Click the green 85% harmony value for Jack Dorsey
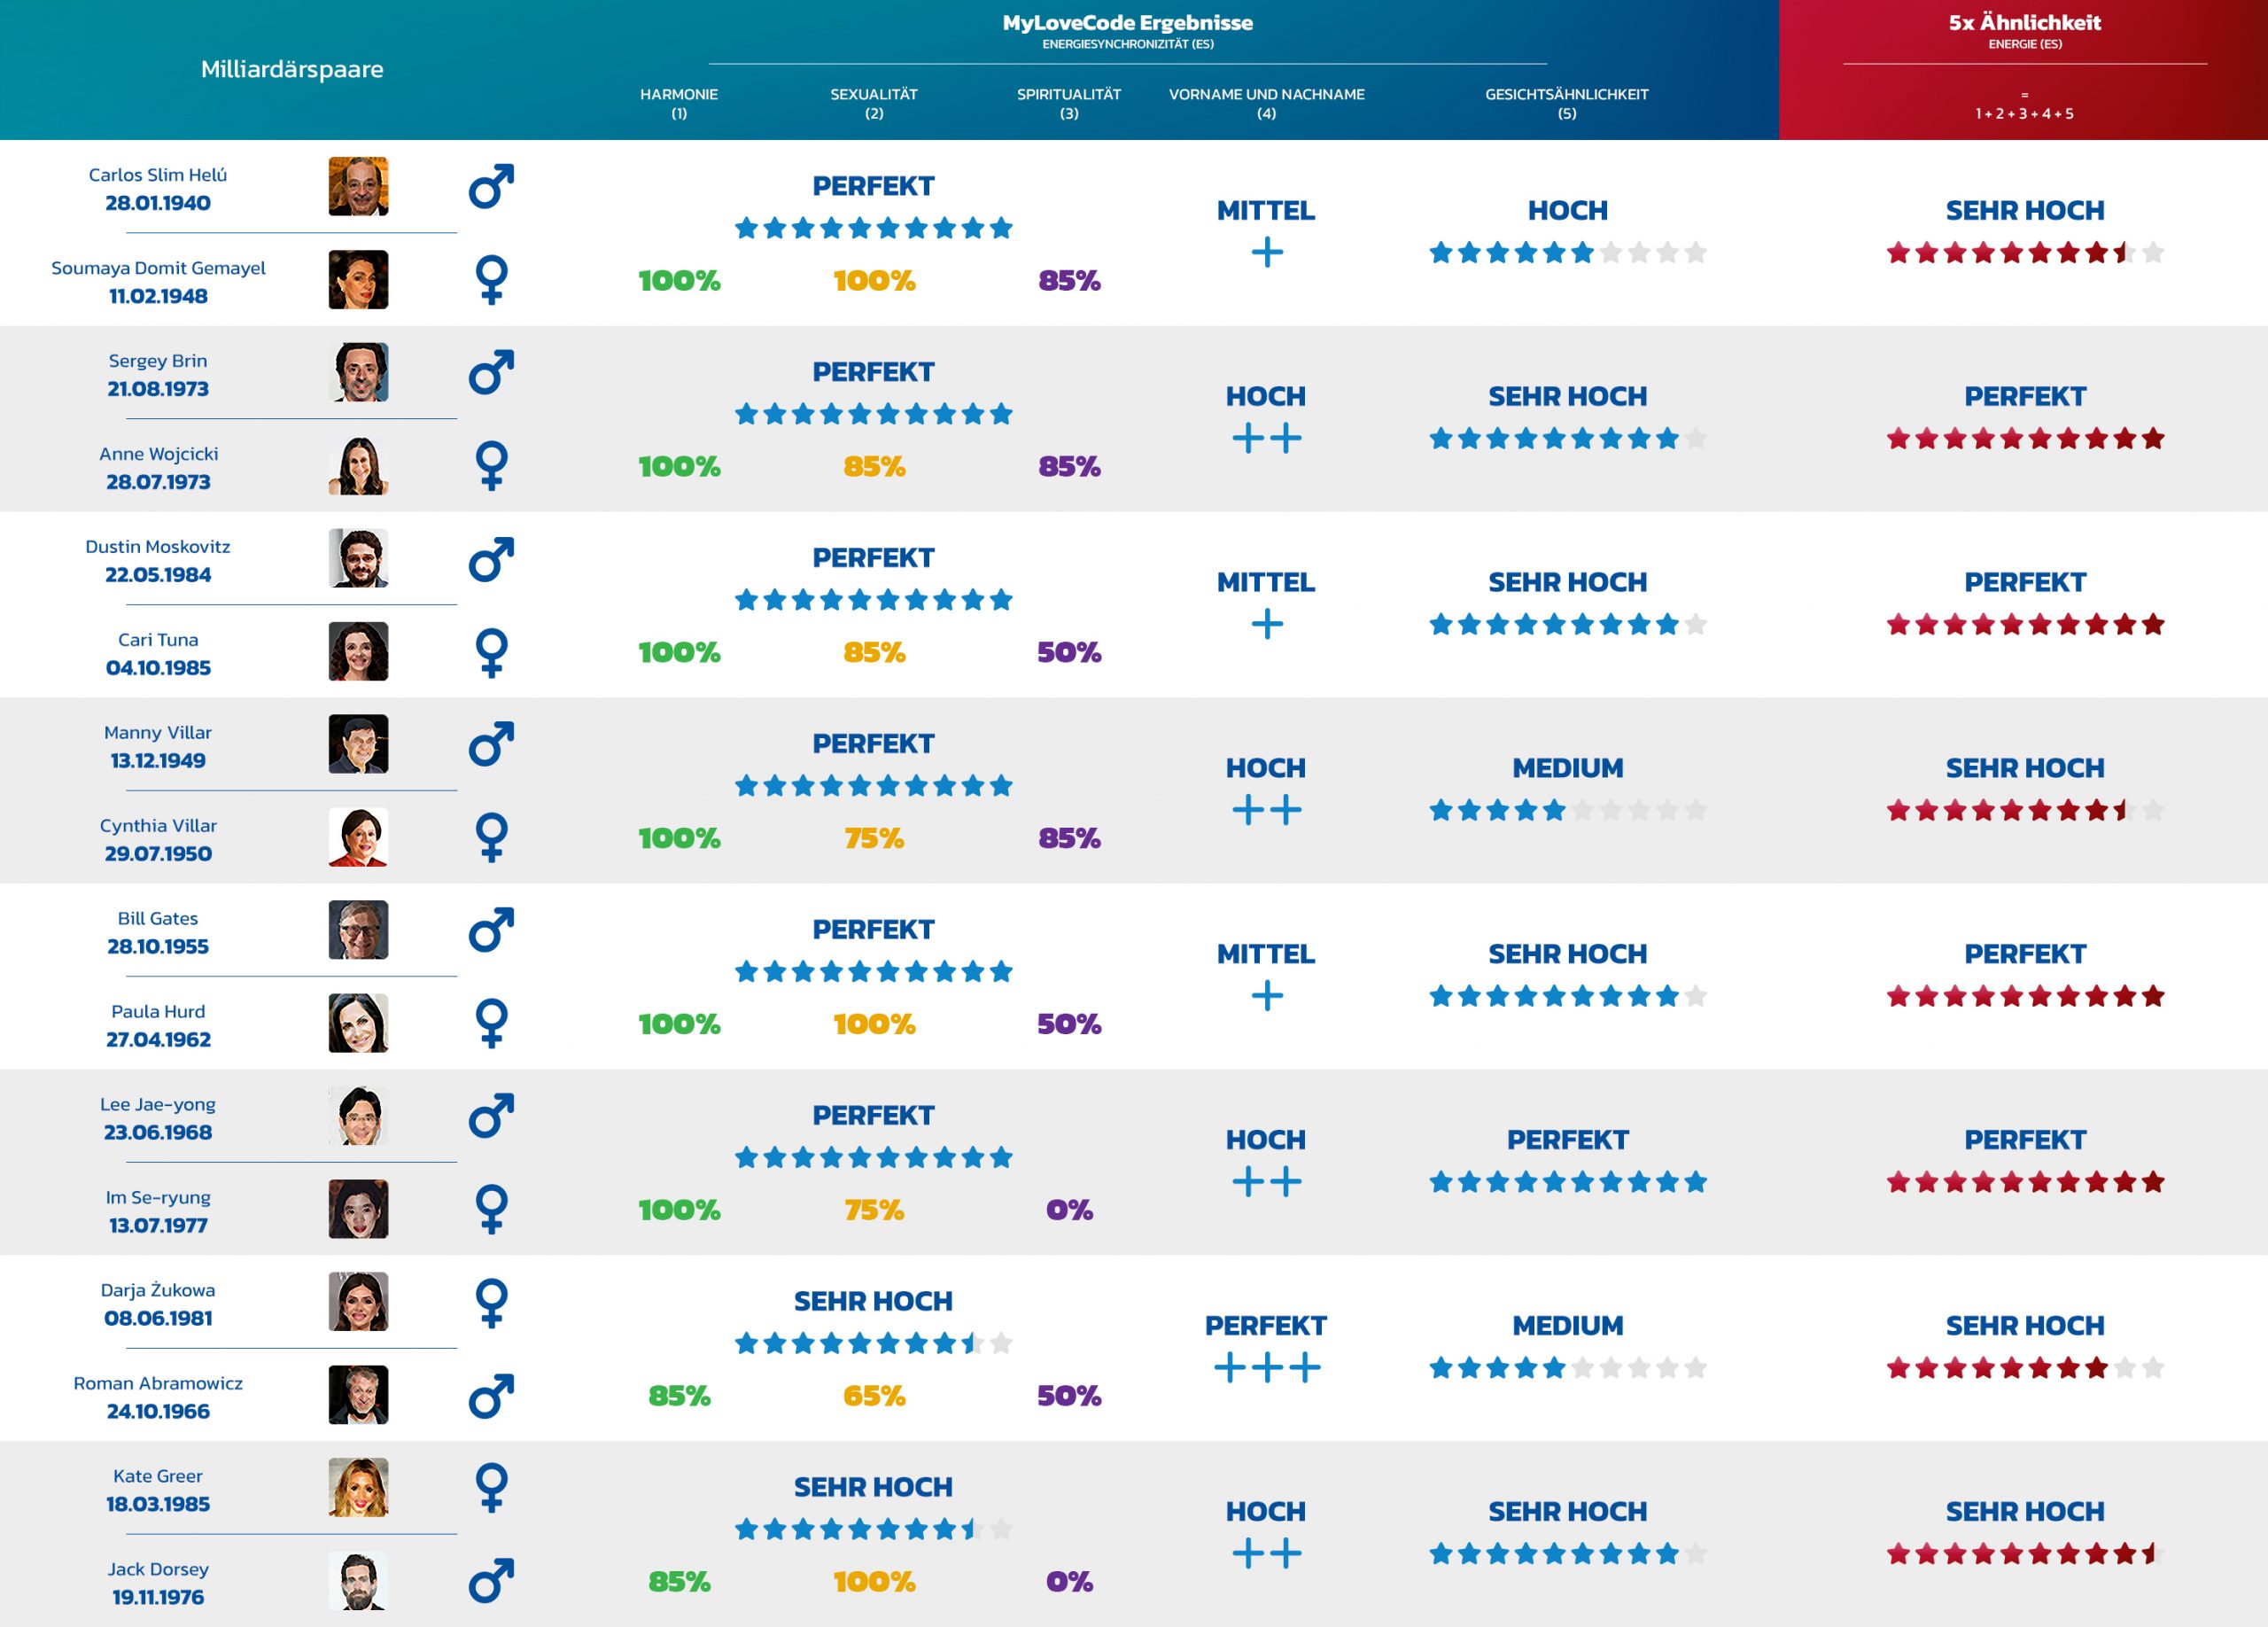 (x=679, y=1581)
